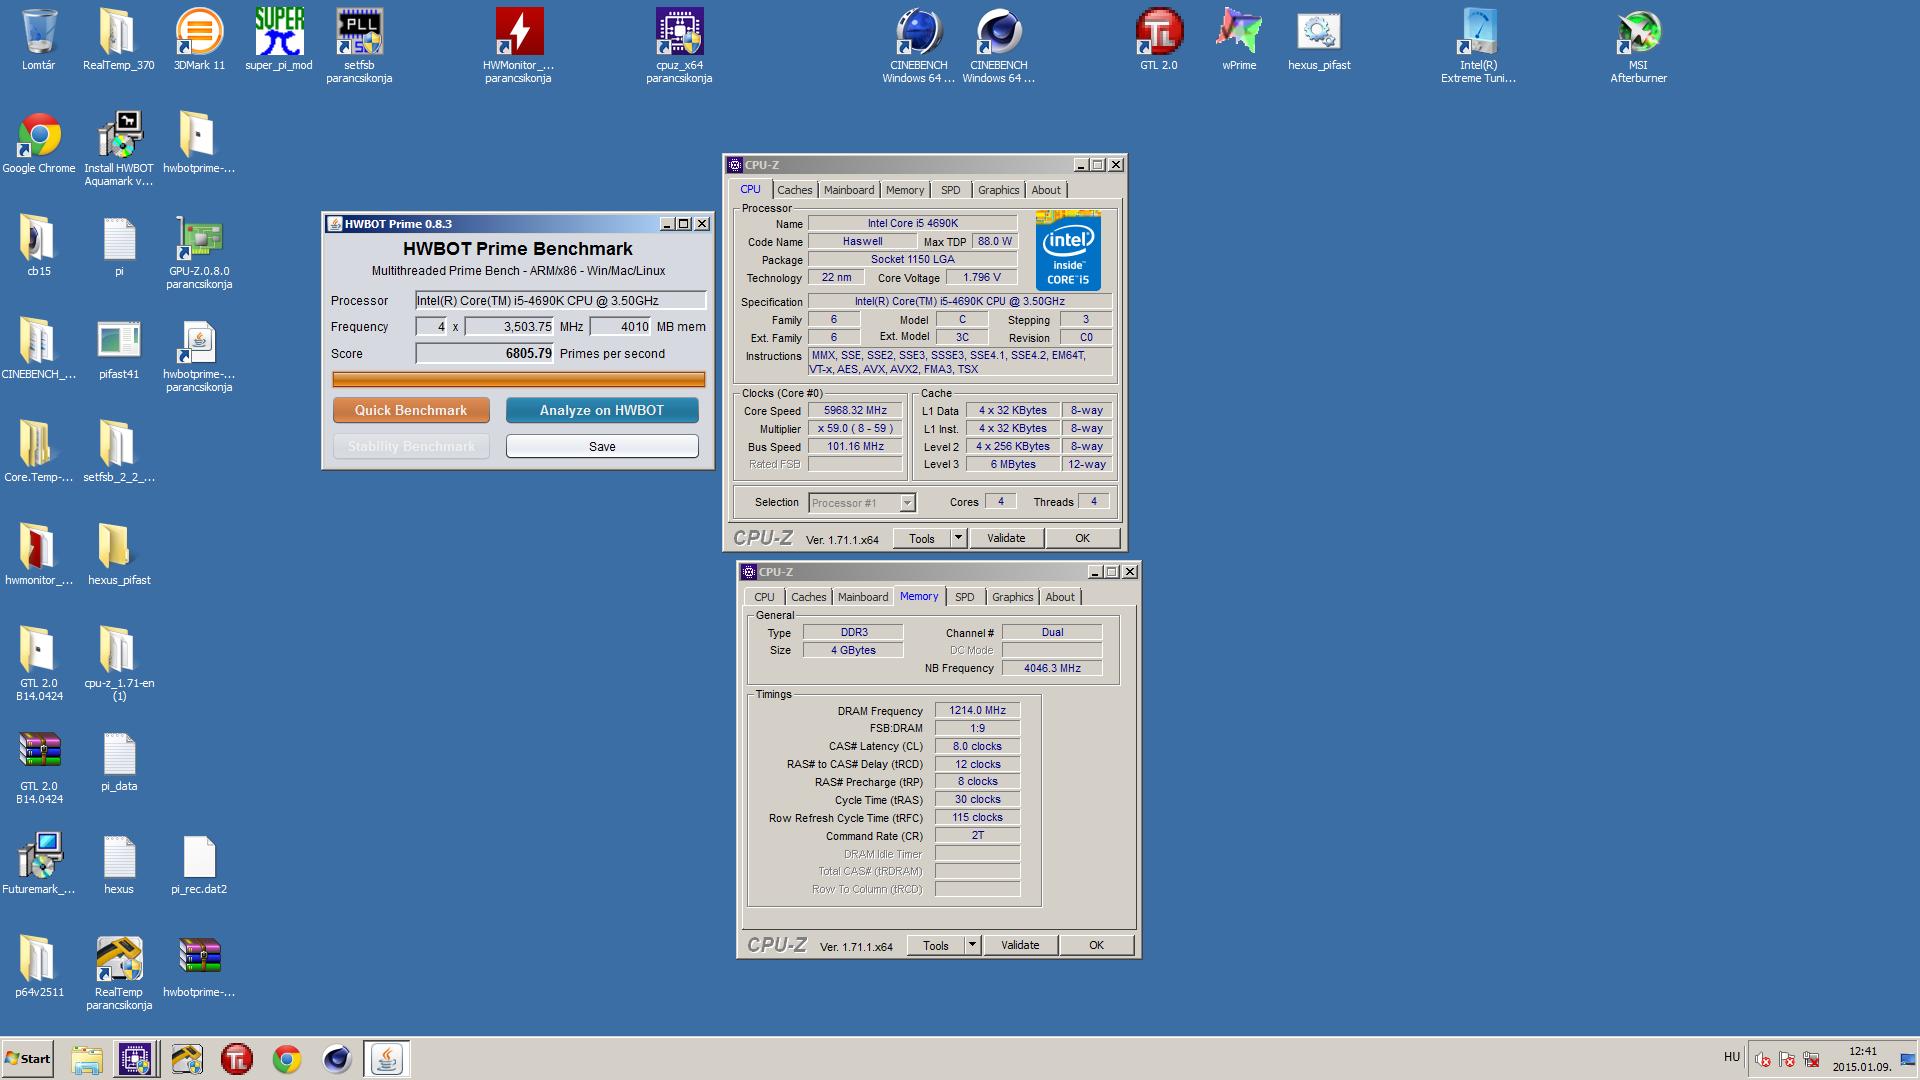Screen dimensions: 1920x1080
Task: Click Analyze on HWBOT button
Action: tap(602, 410)
